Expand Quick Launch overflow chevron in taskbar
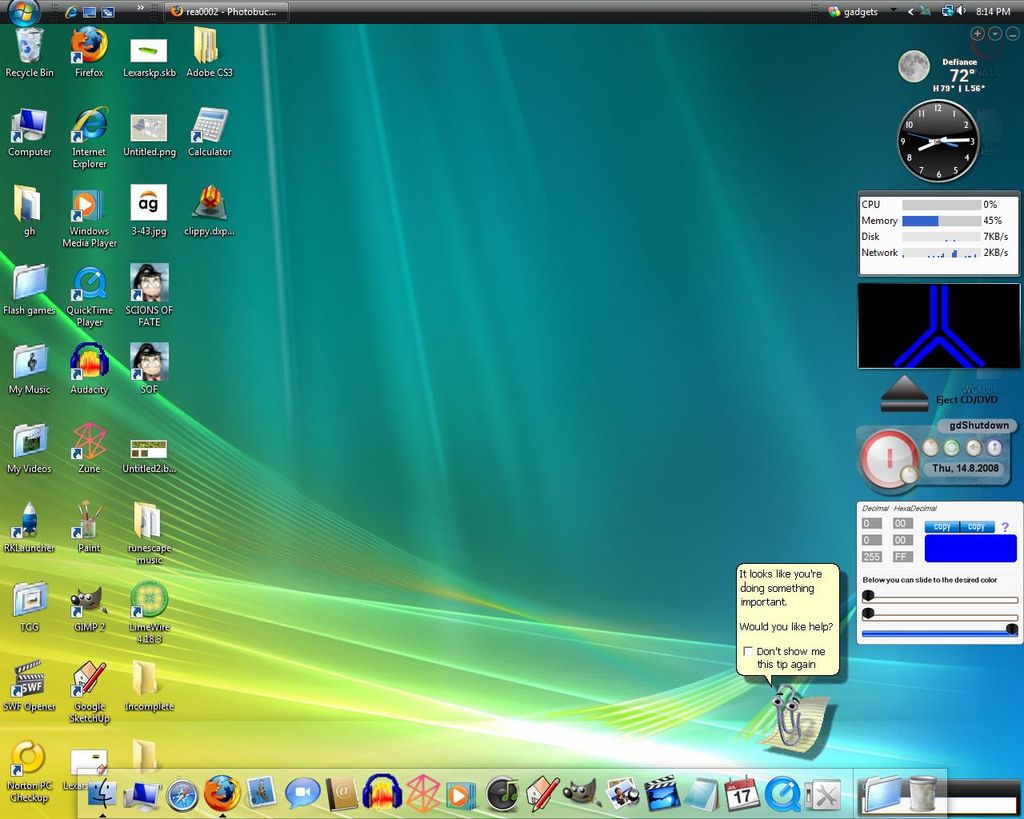1024x819 pixels. click(x=140, y=8)
